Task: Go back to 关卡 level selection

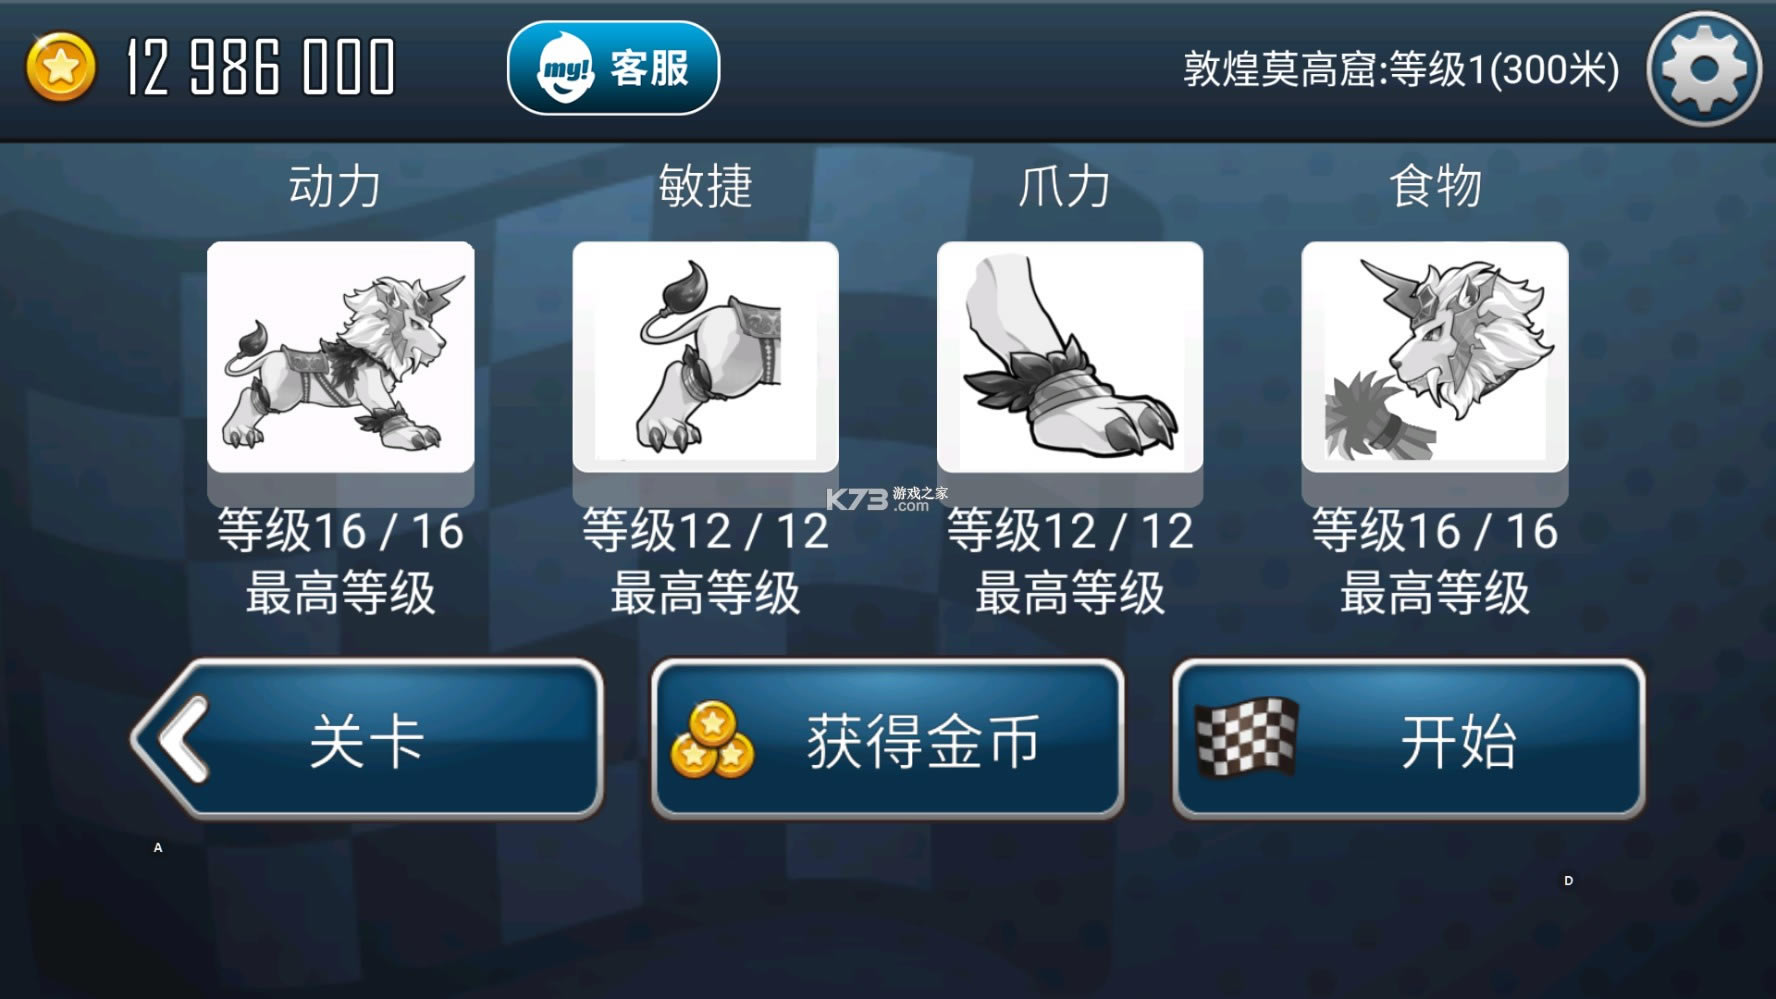Action: pos(367,739)
